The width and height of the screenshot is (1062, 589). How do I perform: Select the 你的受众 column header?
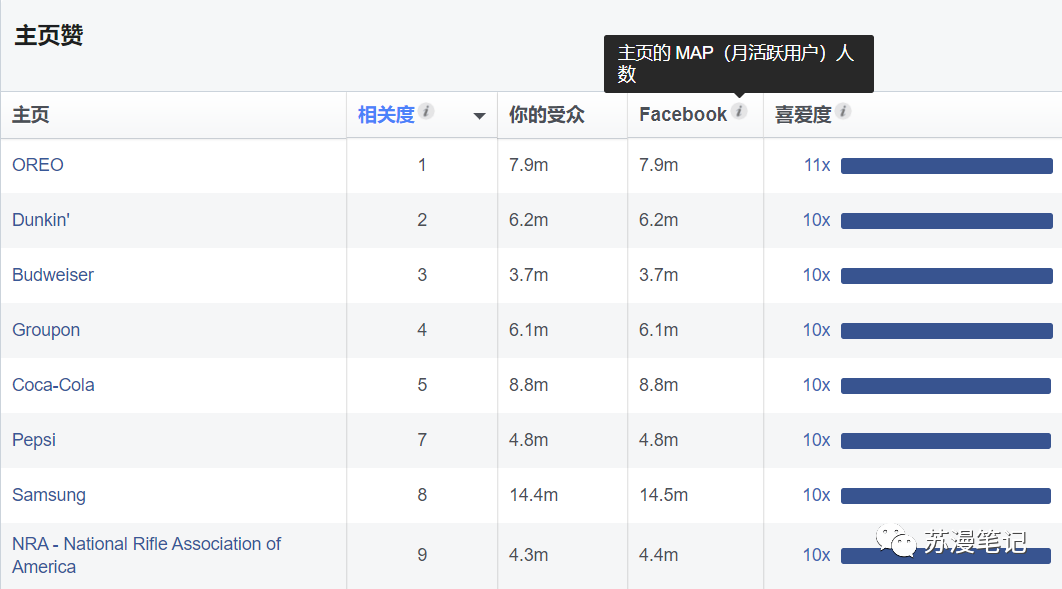point(547,115)
